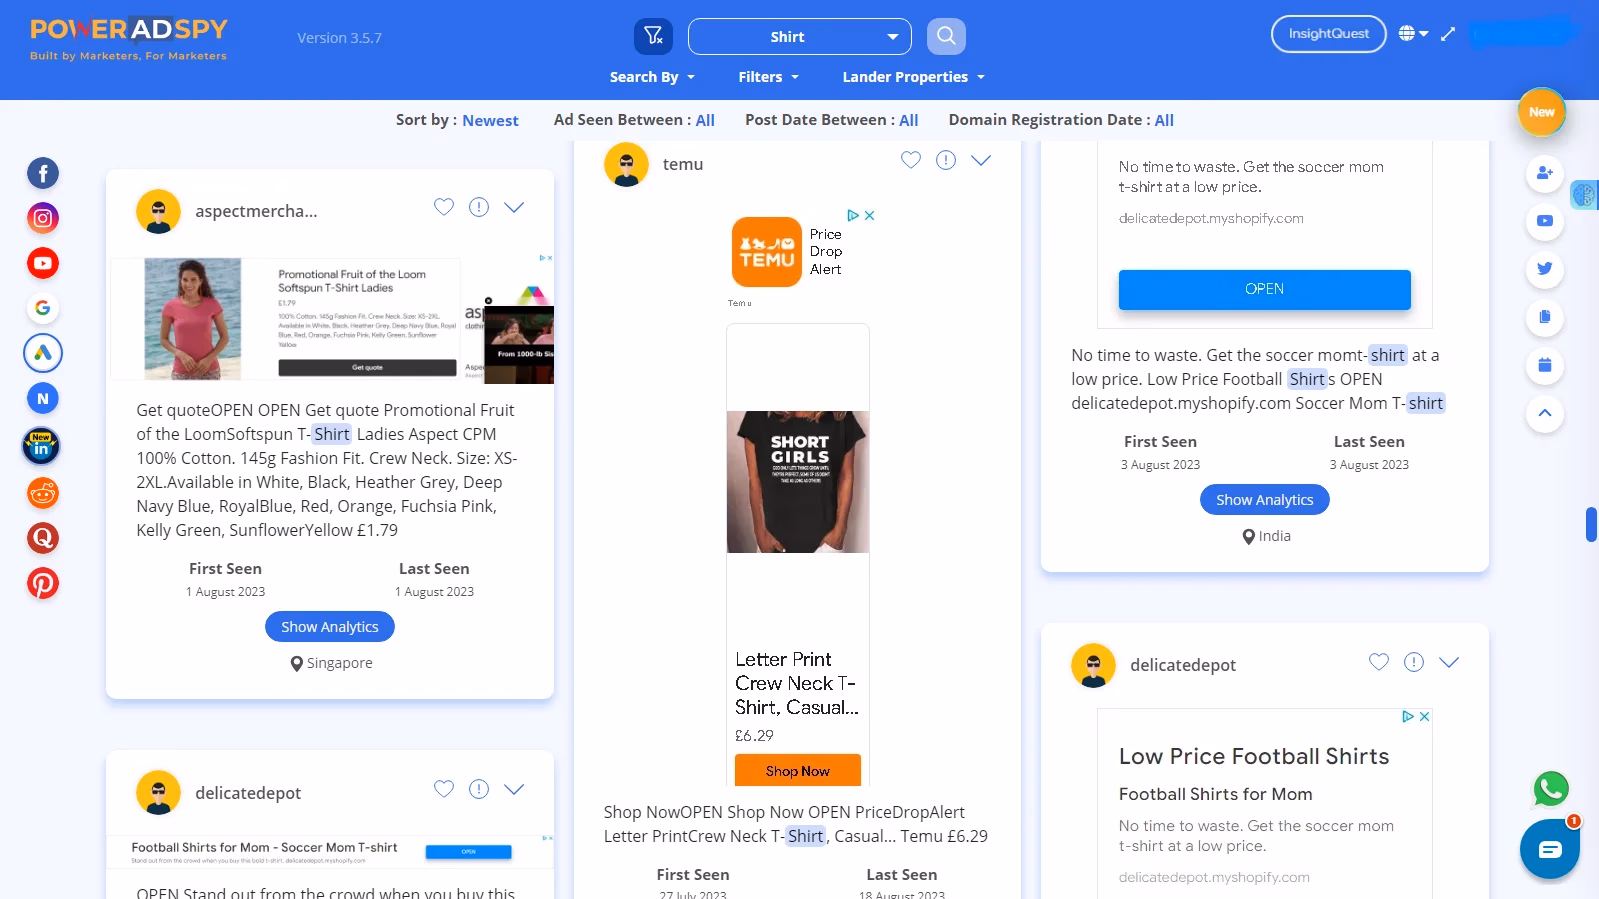Select the Reddit platform icon
Screen dimensions: 1599x899
coord(43,493)
